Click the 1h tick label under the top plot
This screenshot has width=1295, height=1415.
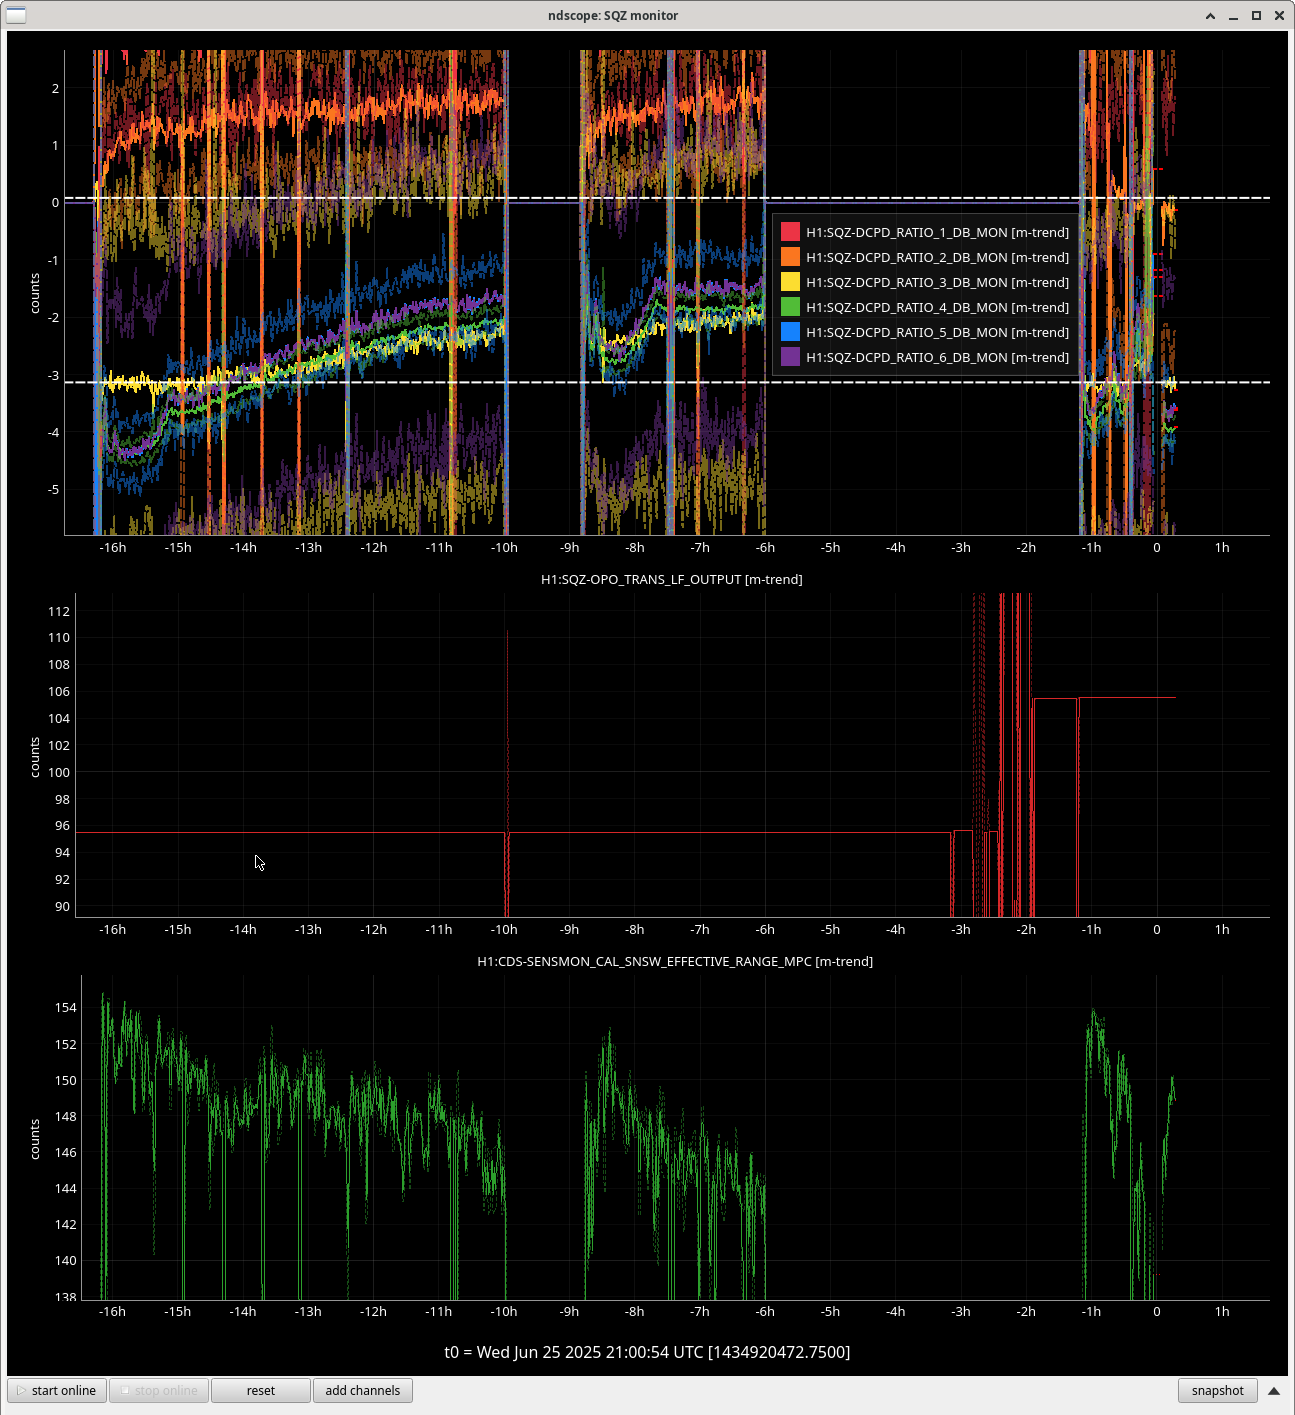click(x=1222, y=547)
